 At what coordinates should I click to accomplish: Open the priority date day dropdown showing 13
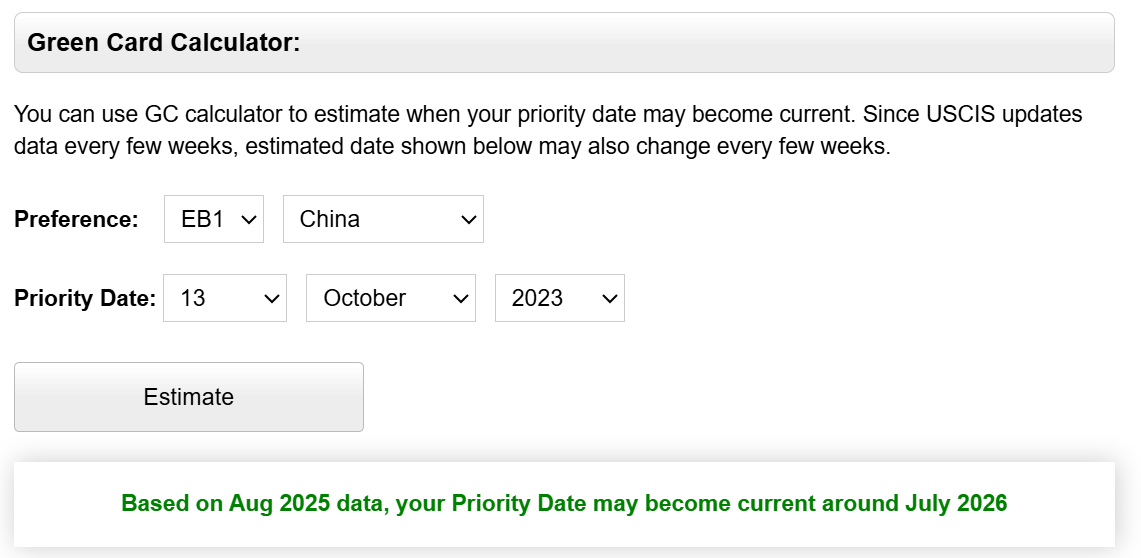[x=224, y=298]
